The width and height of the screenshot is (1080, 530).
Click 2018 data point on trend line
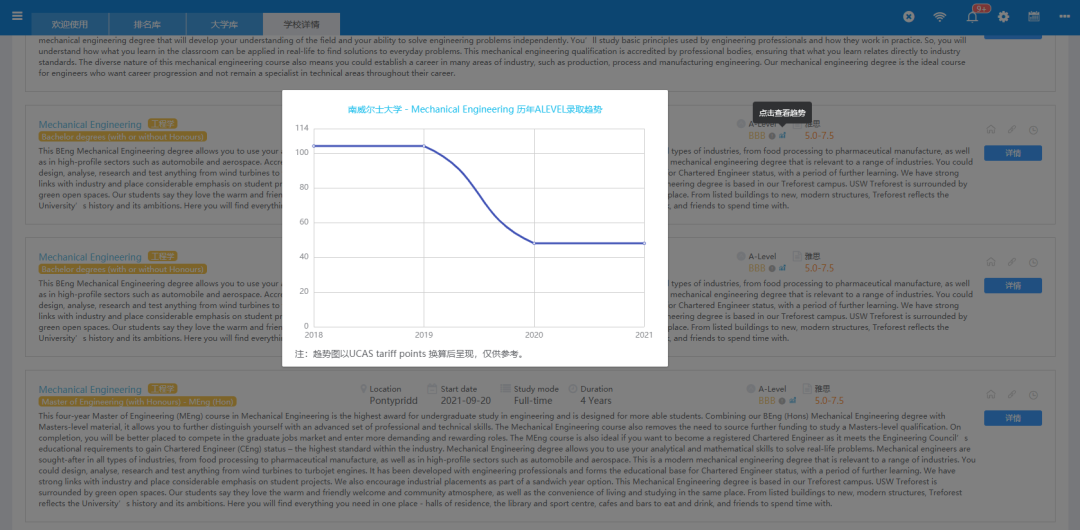pos(314,146)
